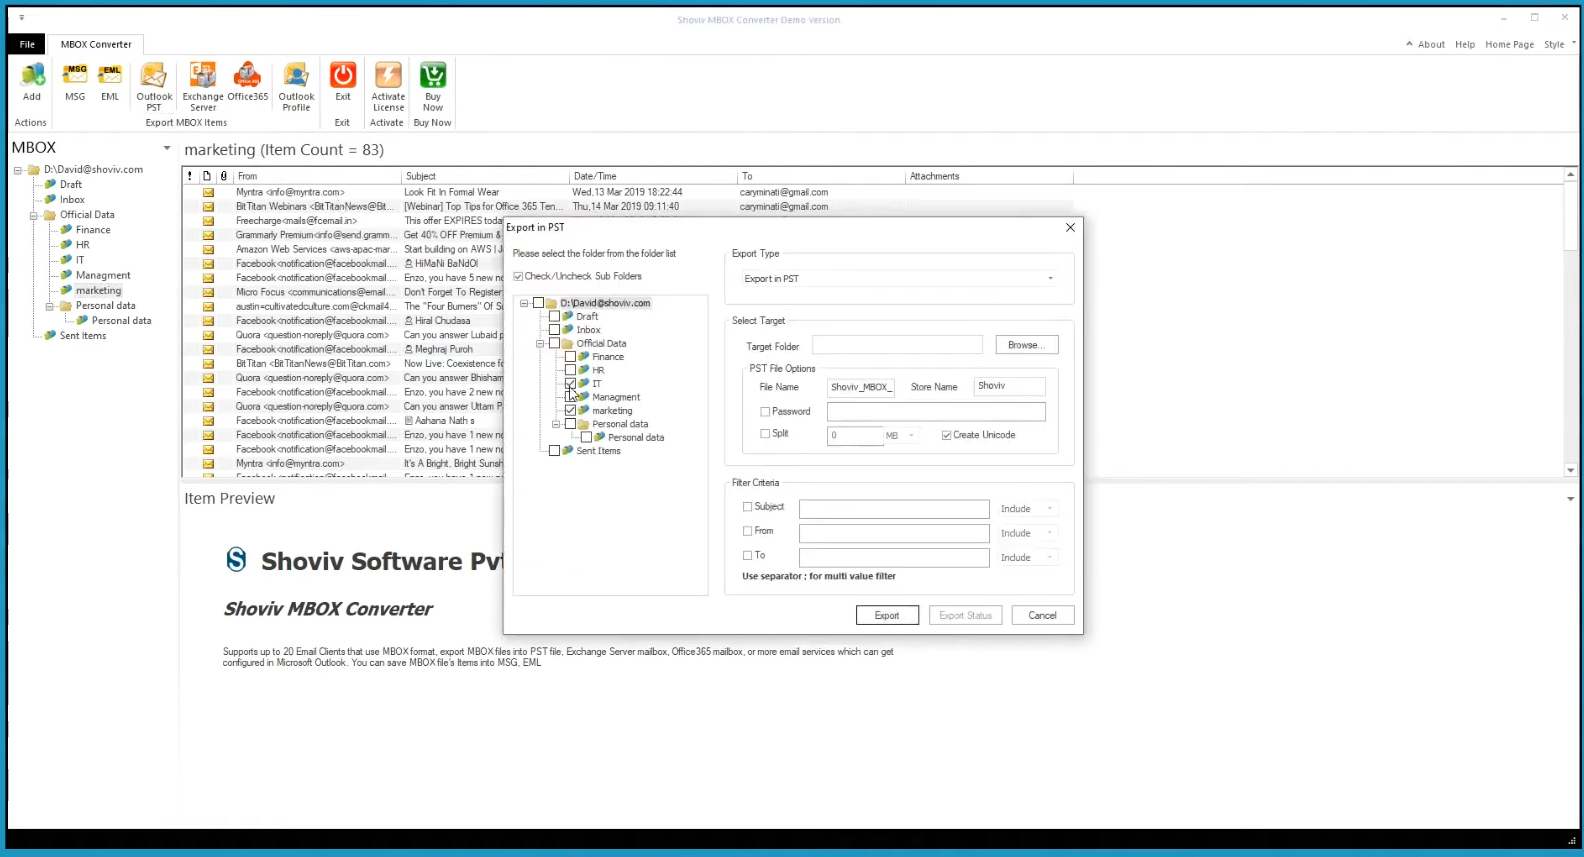The width and height of the screenshot is (1584, 857).
Task: Toggle Check/Uncheck Sub Folders checkbox
Action: click(x=518, y=277)
